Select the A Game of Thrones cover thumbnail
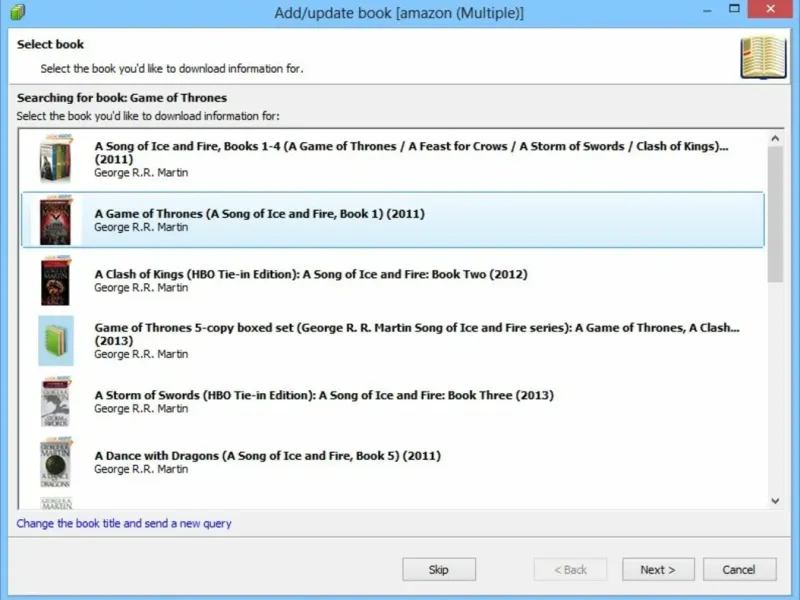The width and height of the screenshot is (800, 600). 56,220
